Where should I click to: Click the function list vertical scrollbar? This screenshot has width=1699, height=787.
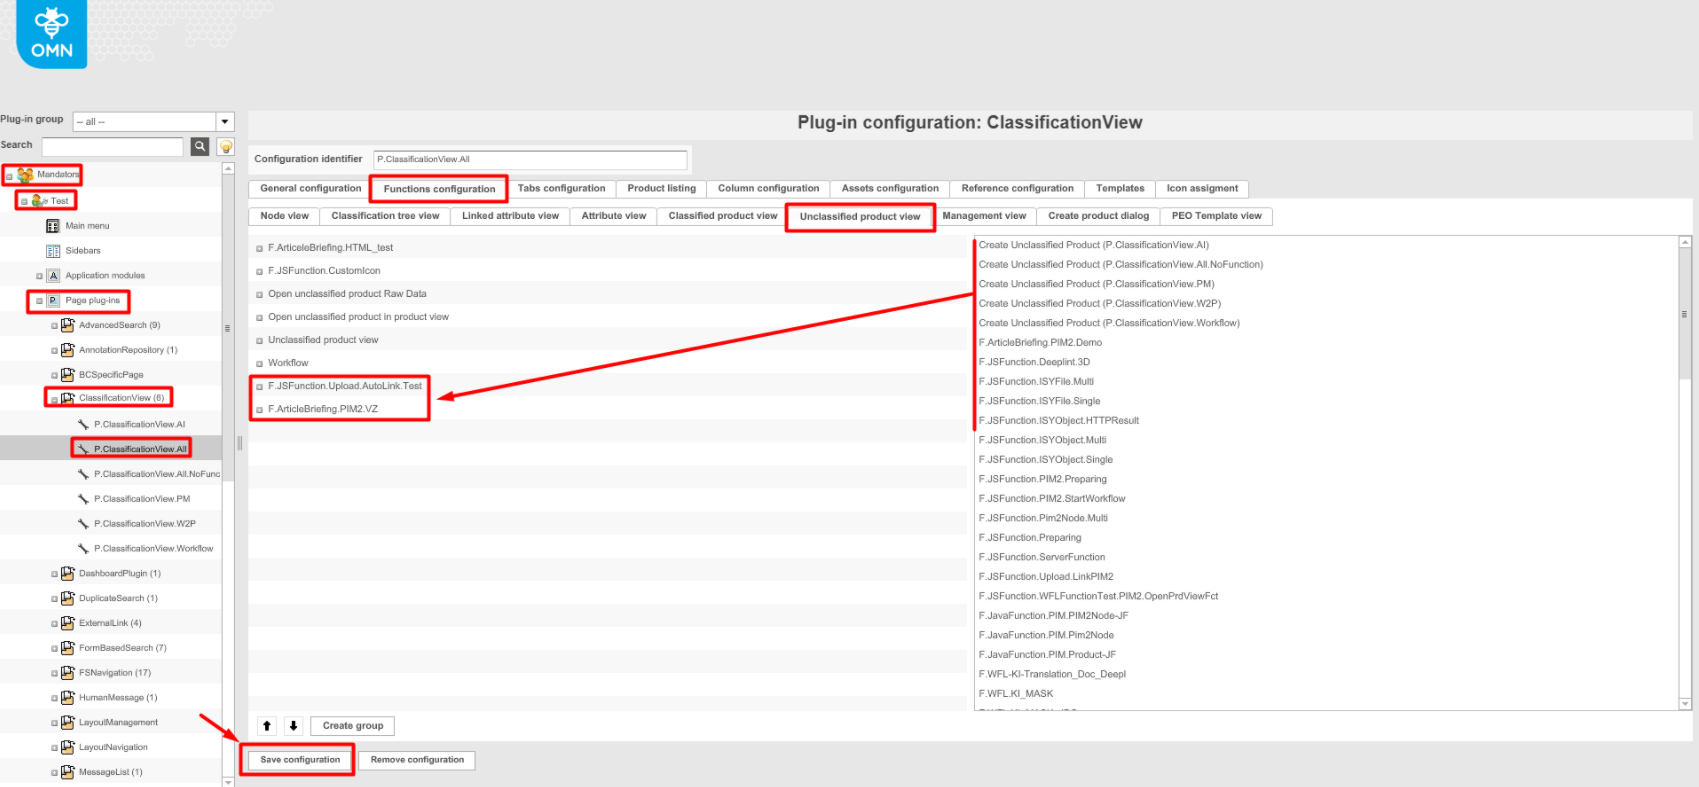tap(1685, 315)
